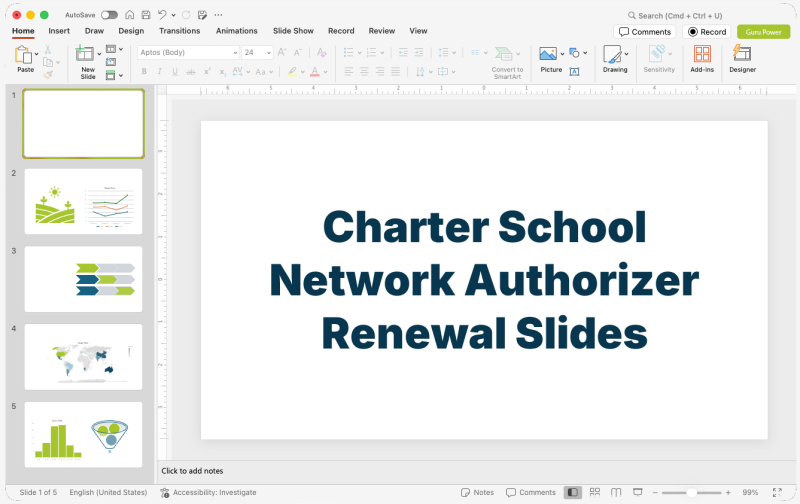The image size is (800, 504).
Task: Align text left
Action: coord(348,72)
